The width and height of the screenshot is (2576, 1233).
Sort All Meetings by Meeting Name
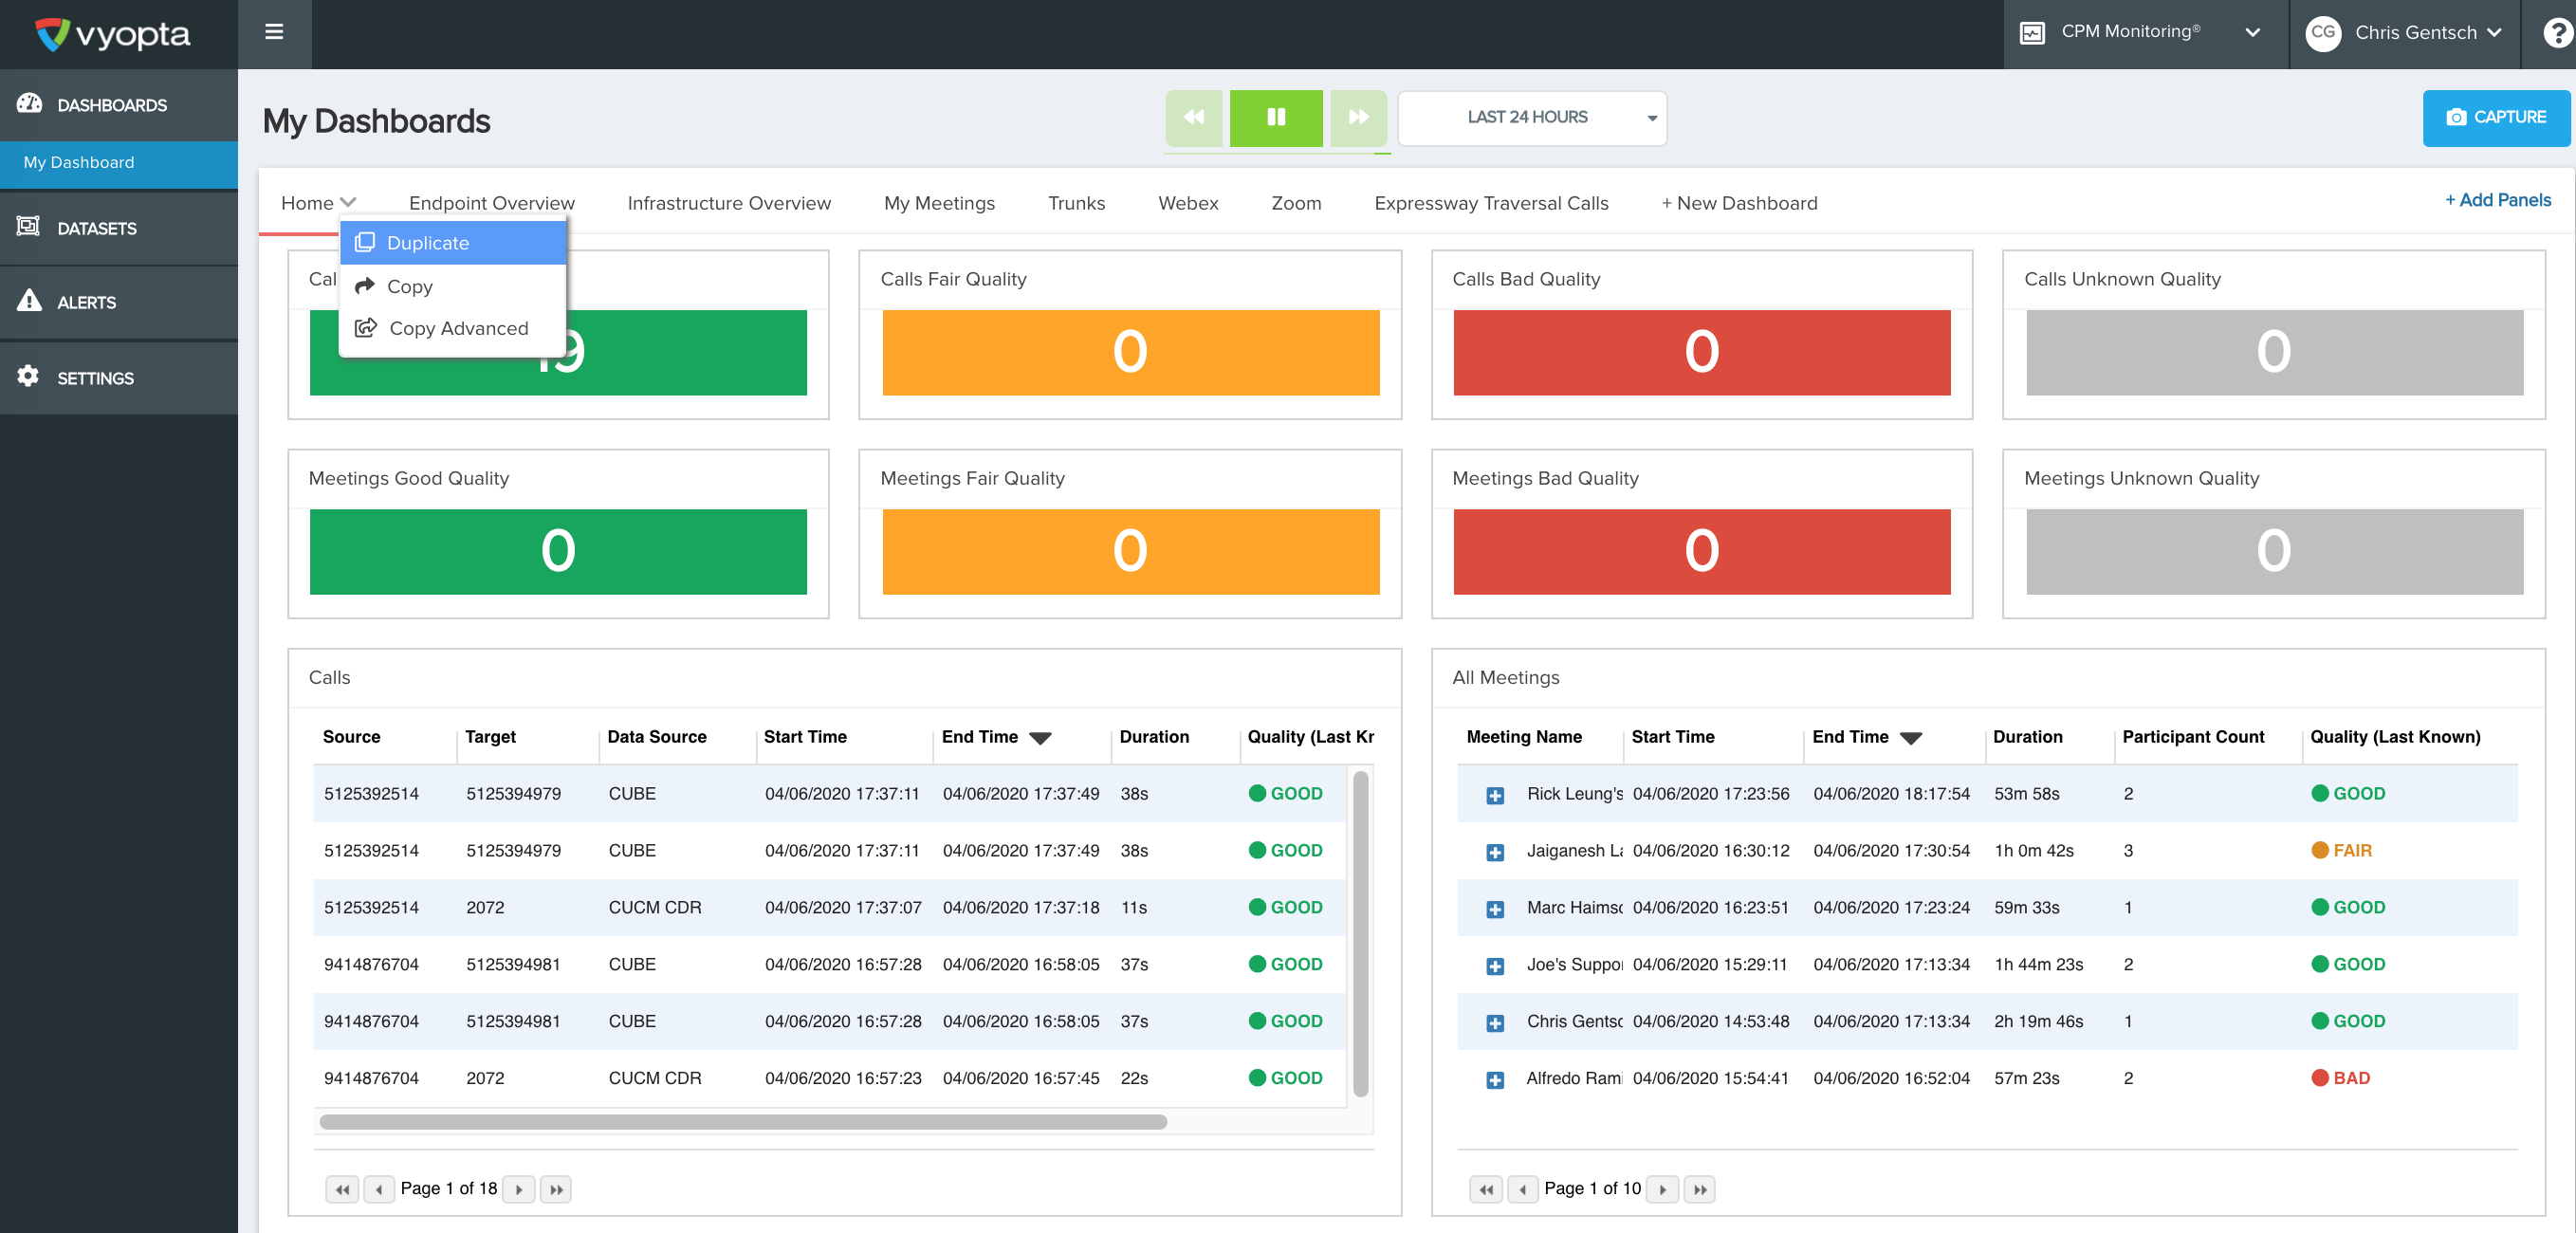[x=1524, y=737]
